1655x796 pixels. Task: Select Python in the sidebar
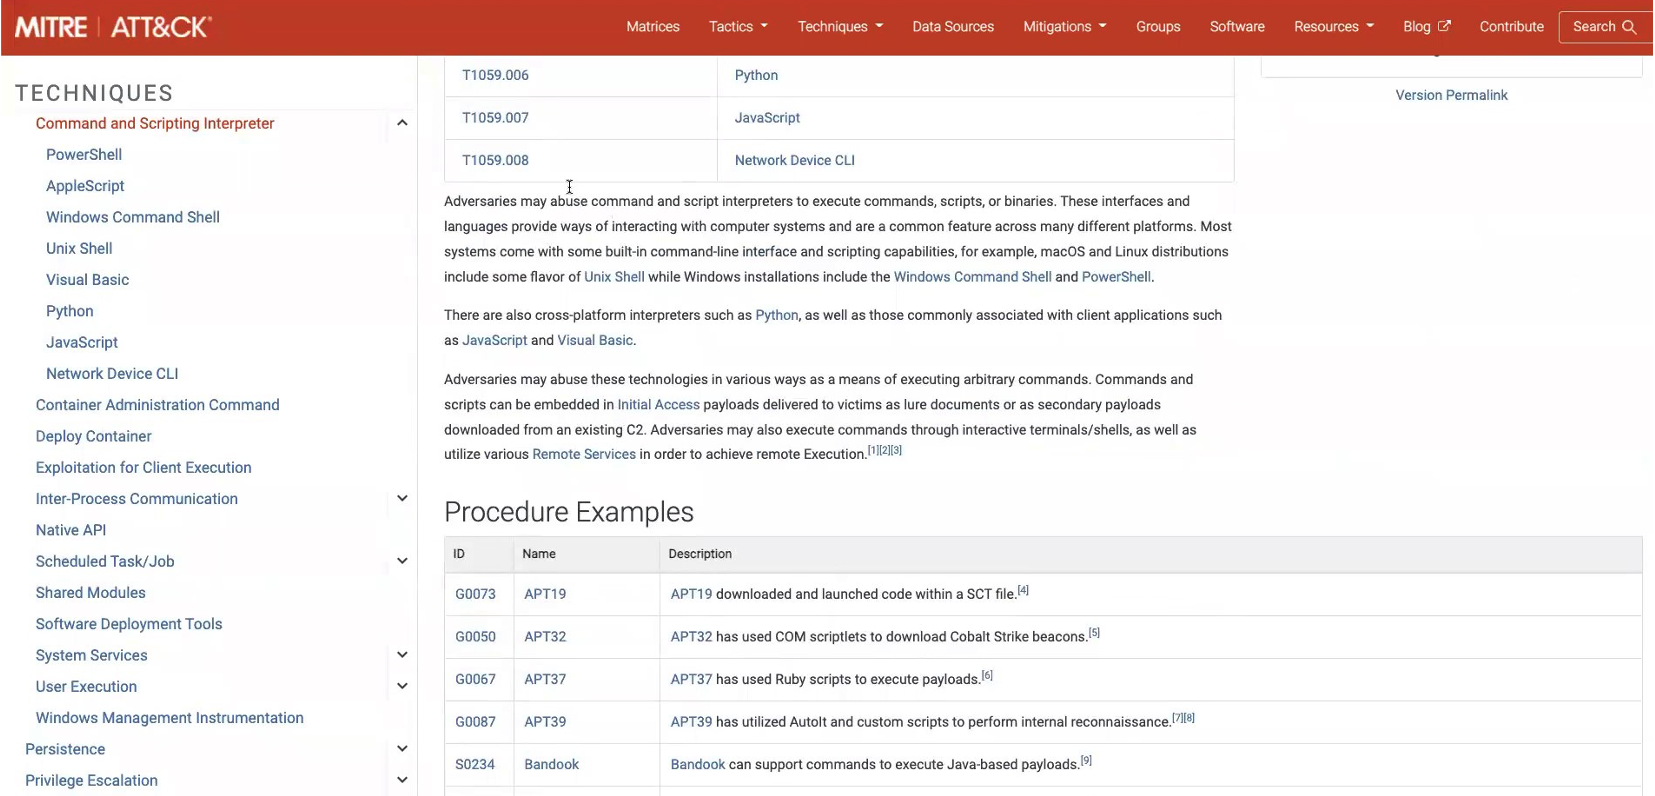70,311
